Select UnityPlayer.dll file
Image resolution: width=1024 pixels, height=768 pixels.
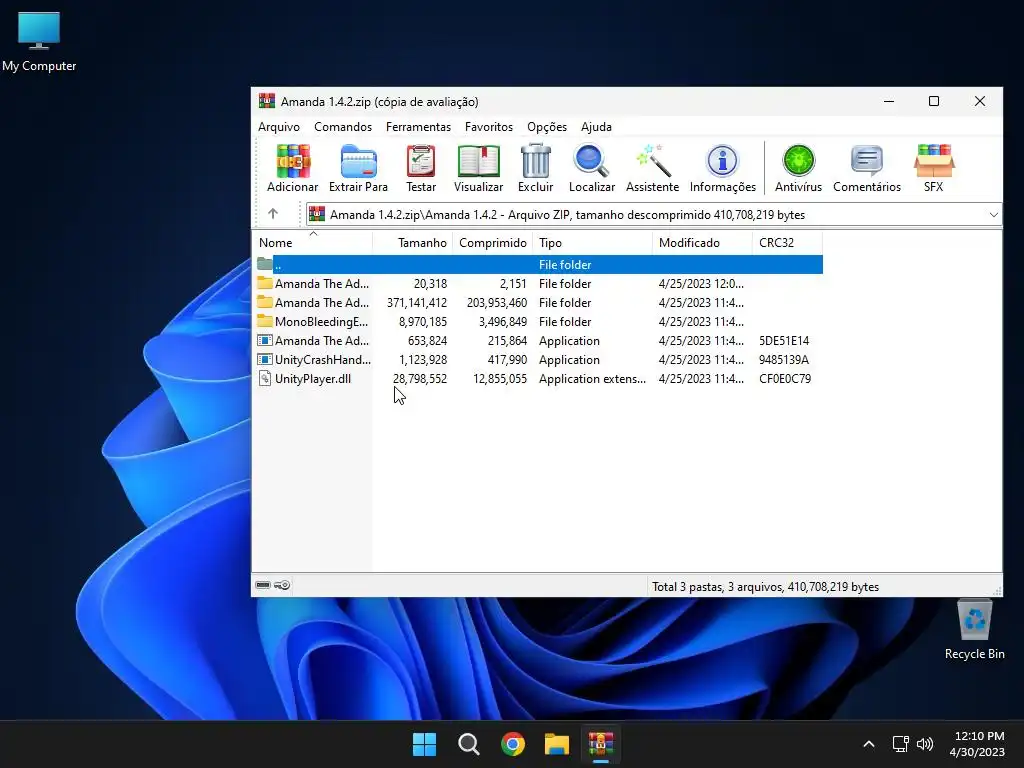point(539,378)
